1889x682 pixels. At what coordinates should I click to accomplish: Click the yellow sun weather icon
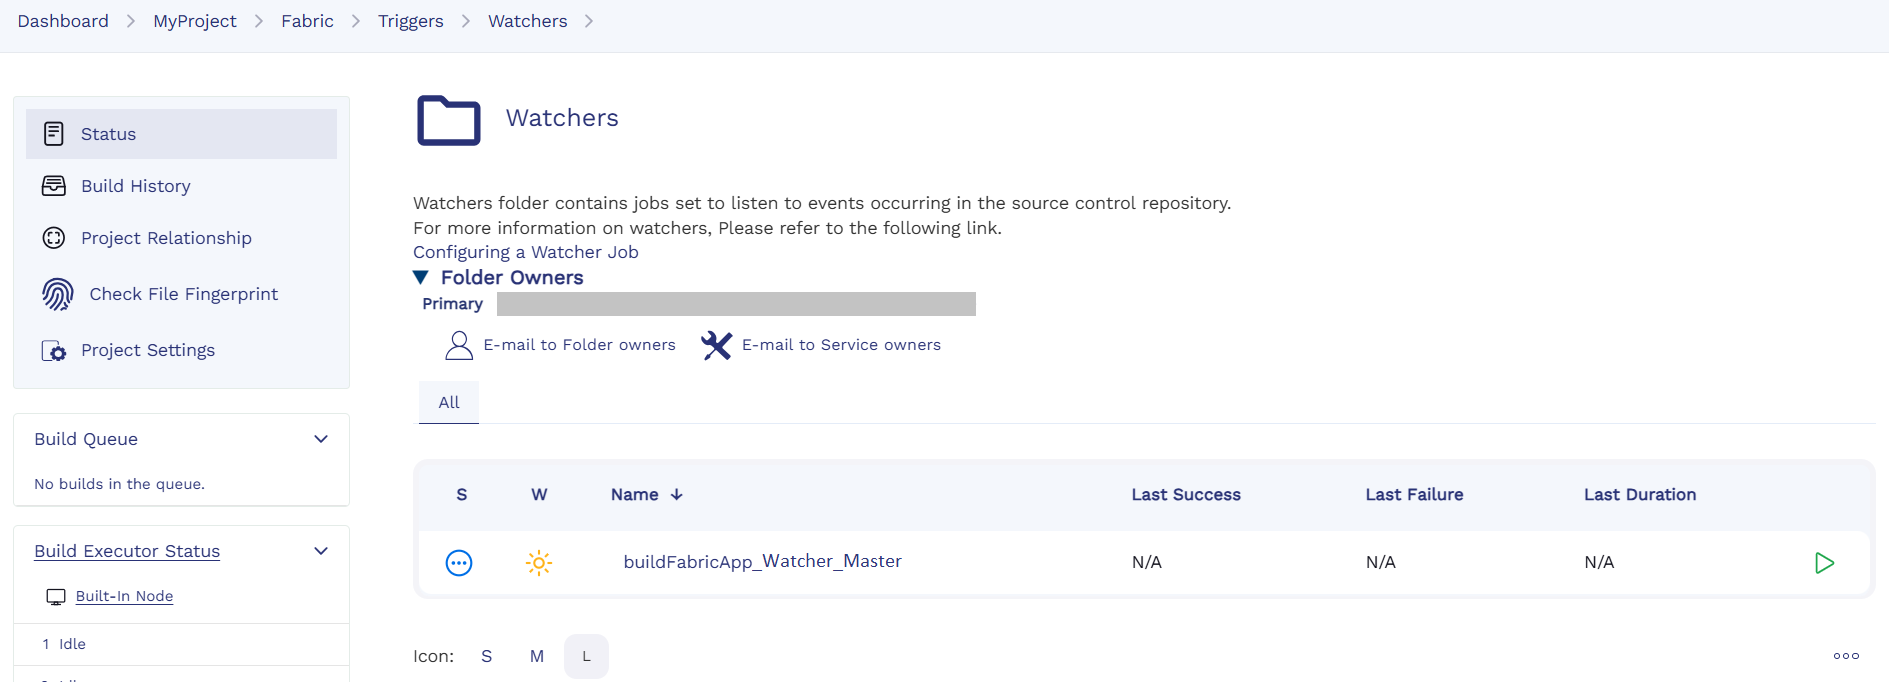539,563
